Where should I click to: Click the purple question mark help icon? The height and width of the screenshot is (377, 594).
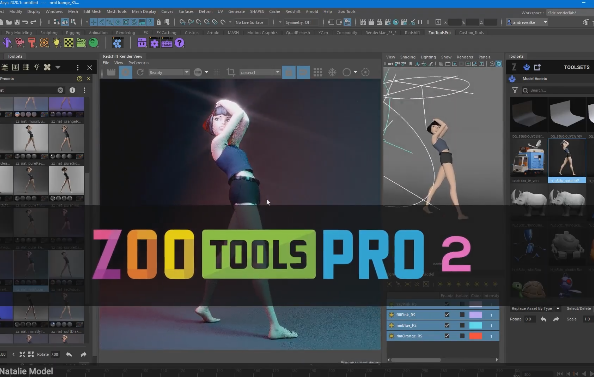tap(179, 43)
